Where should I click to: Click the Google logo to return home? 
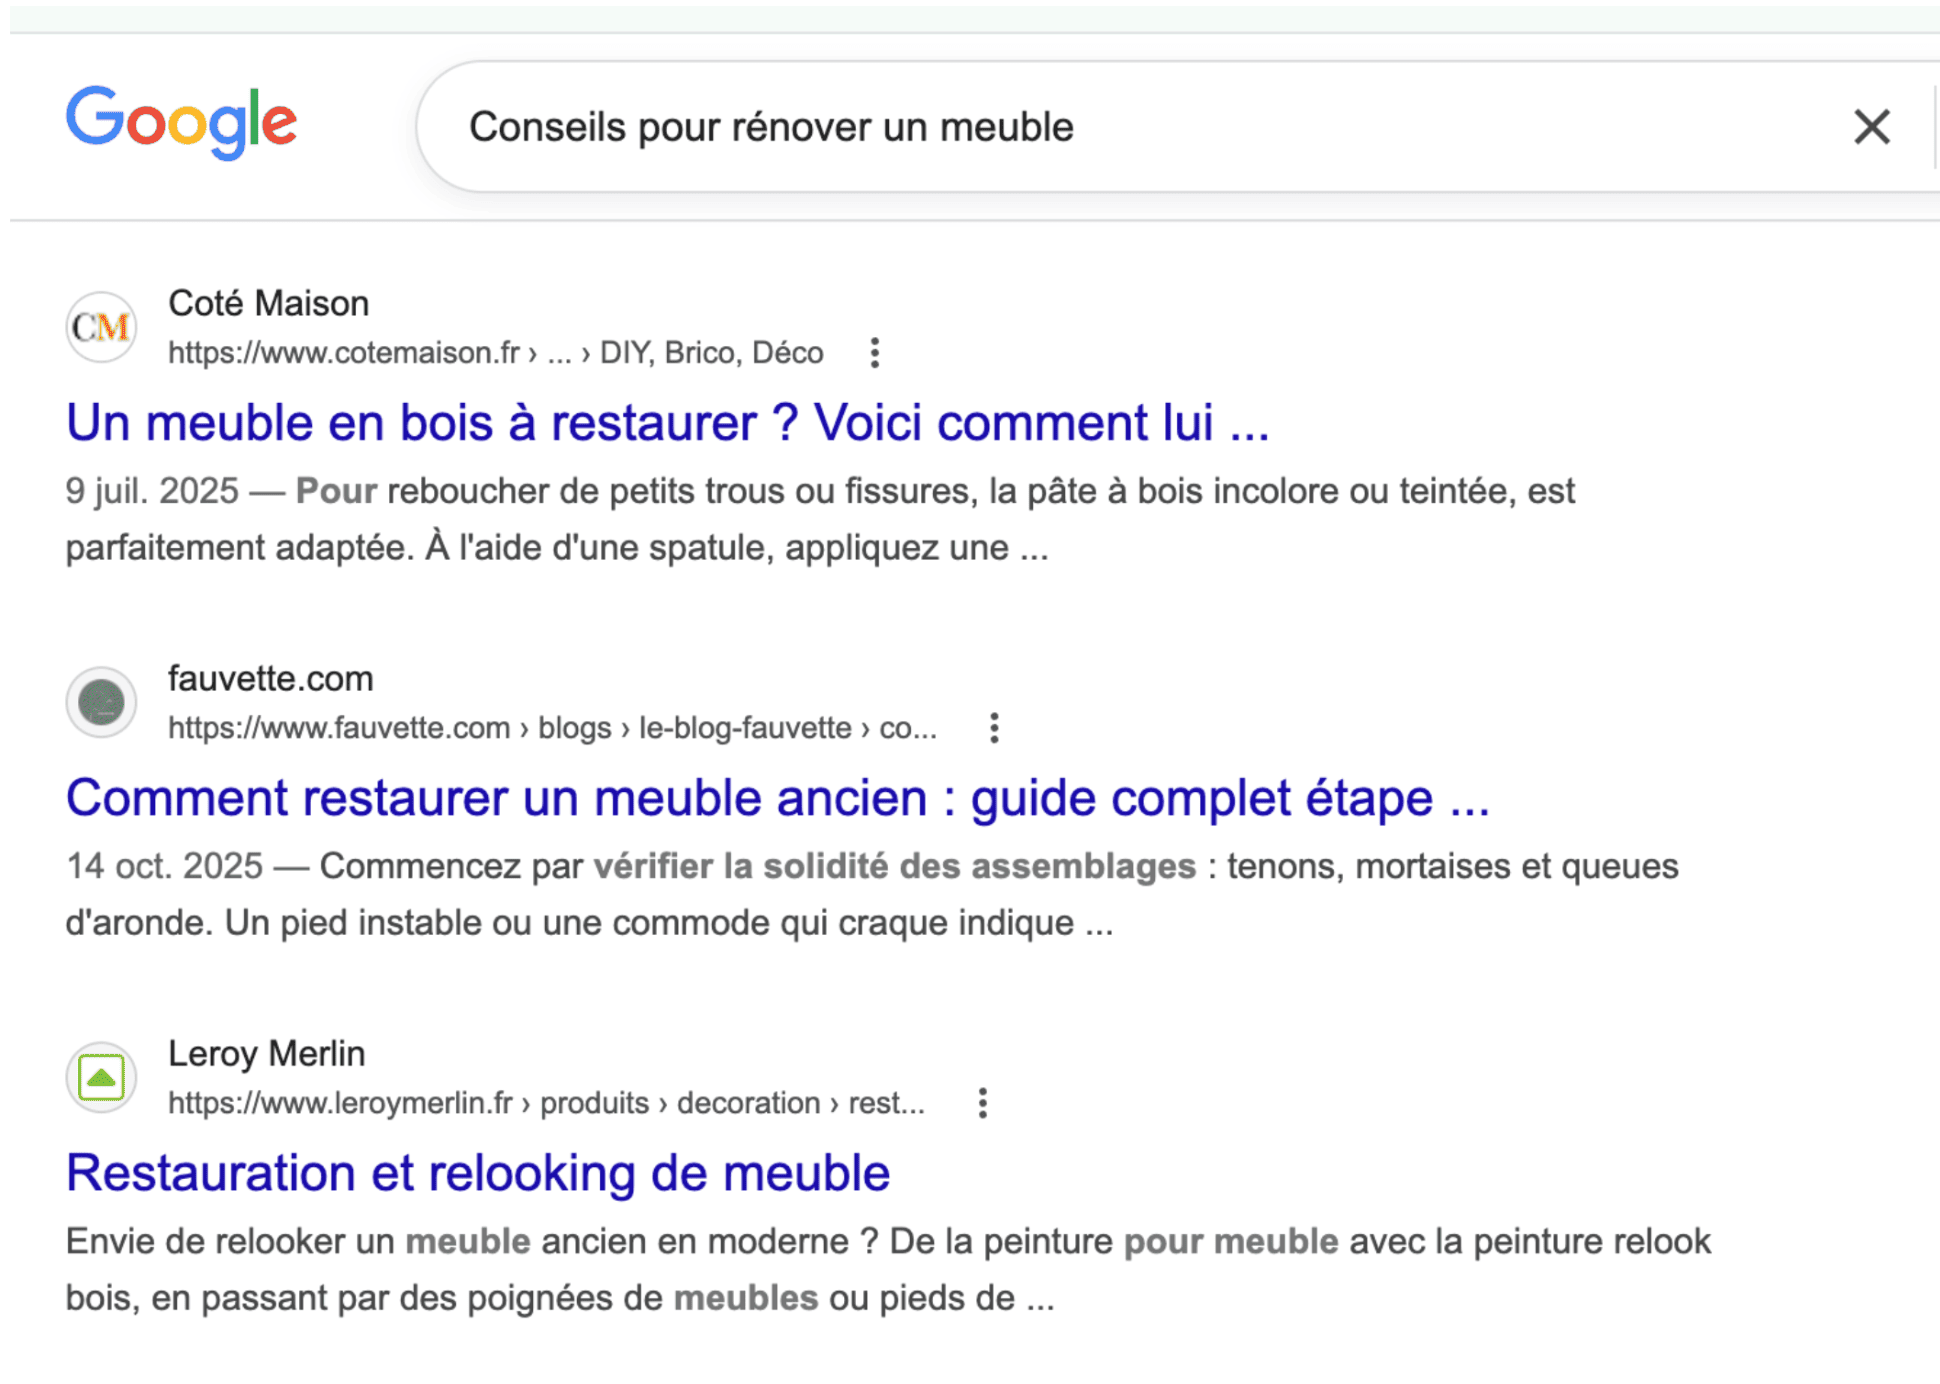(181, 123)
